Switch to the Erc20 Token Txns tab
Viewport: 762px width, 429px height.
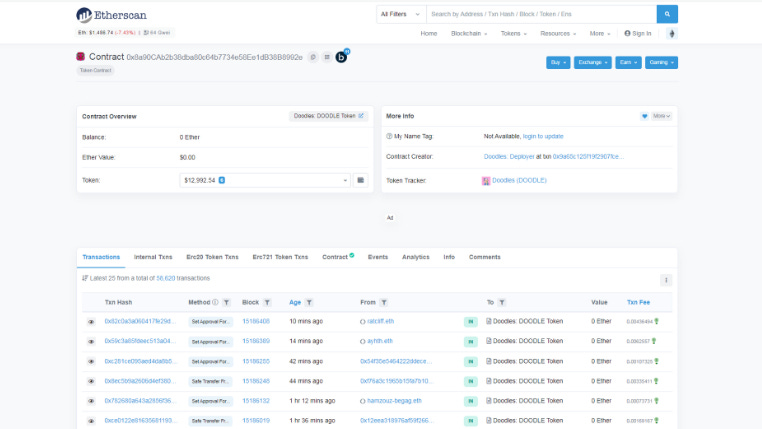coord(212,257)
